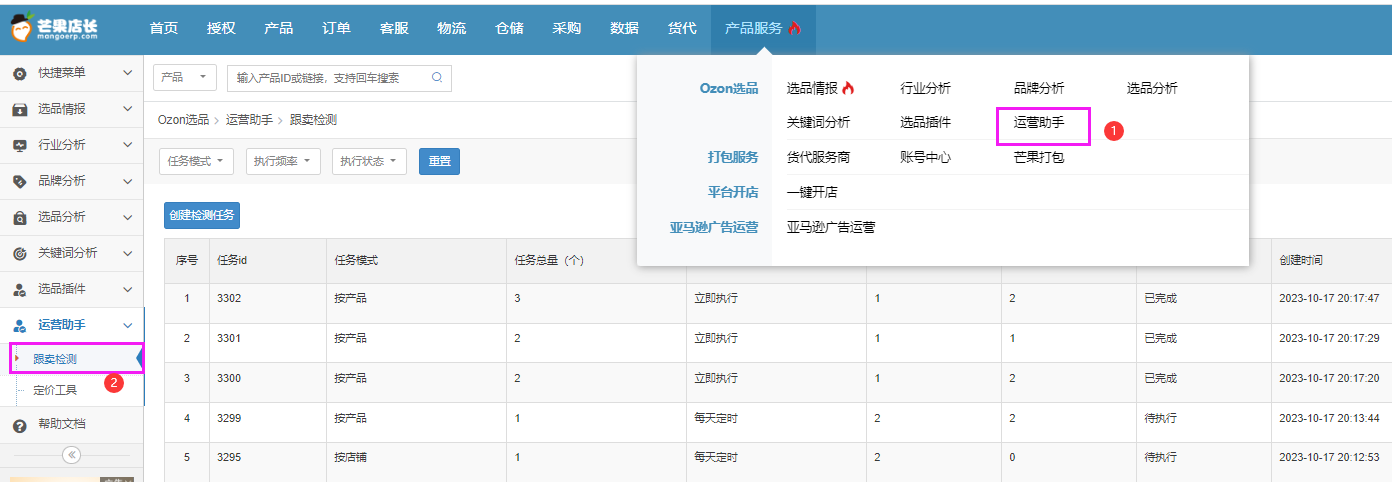The height and width of the screenshot is (482, 1392).
Task: Open the 执行频率 filter dropdown
Action: [x=283, y=161]
